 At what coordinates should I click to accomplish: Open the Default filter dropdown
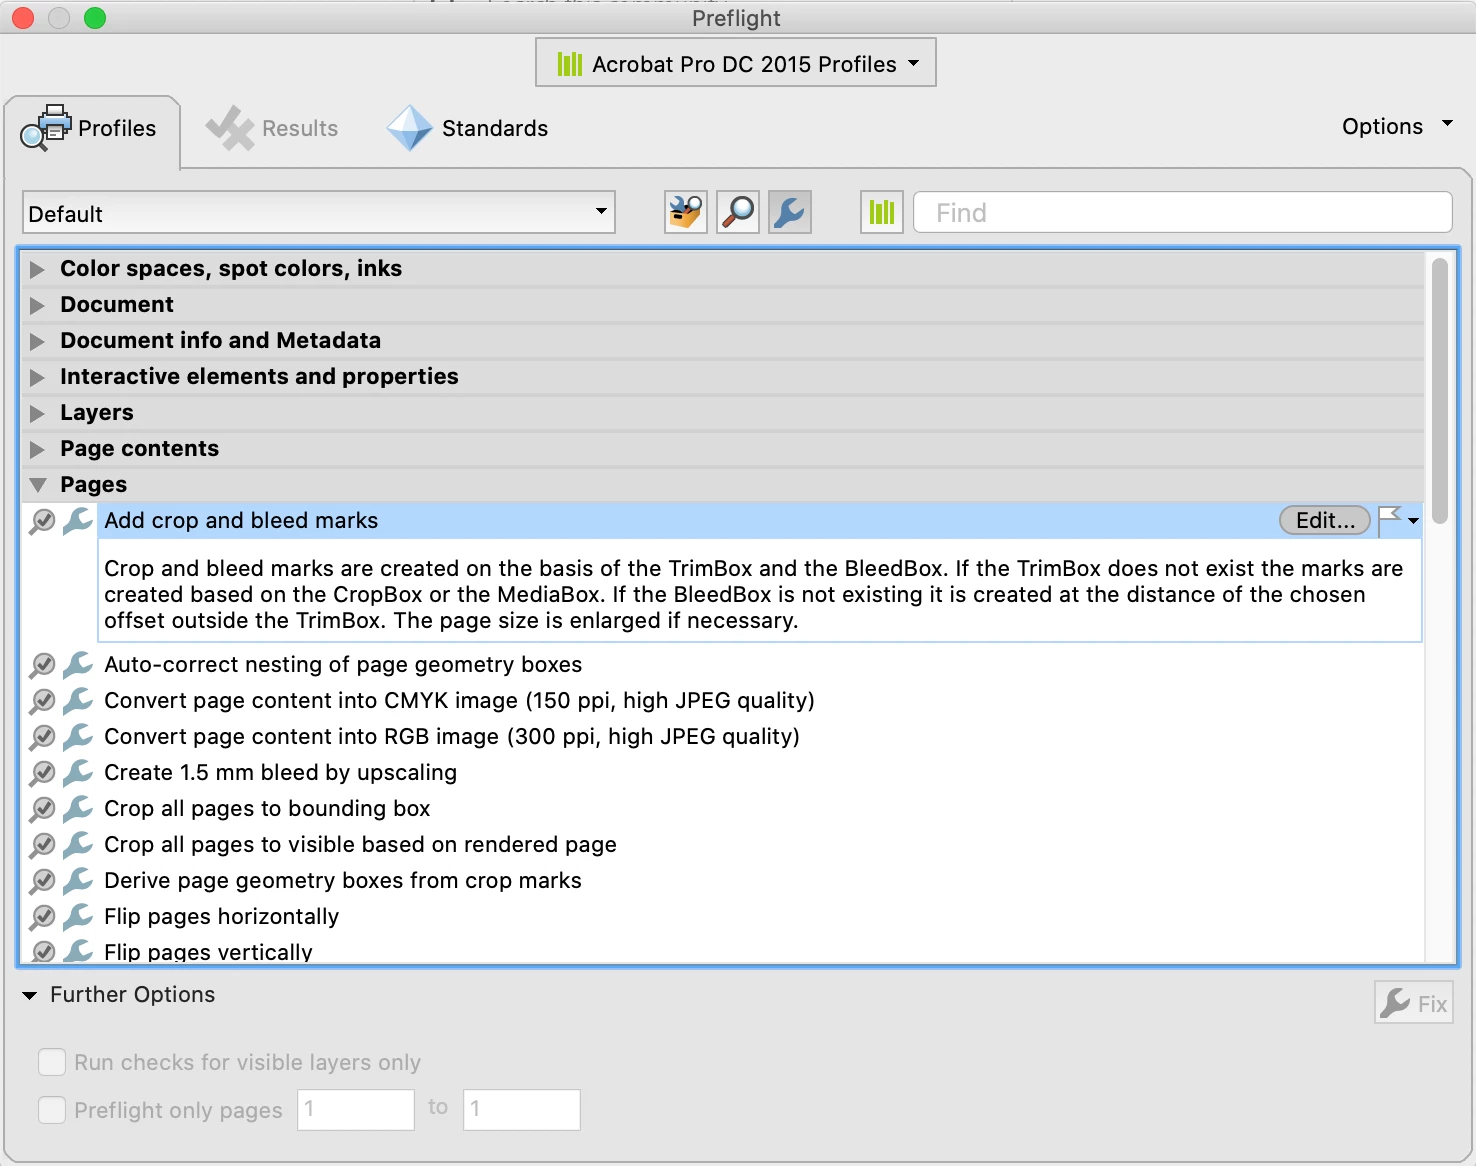[319, 213]
